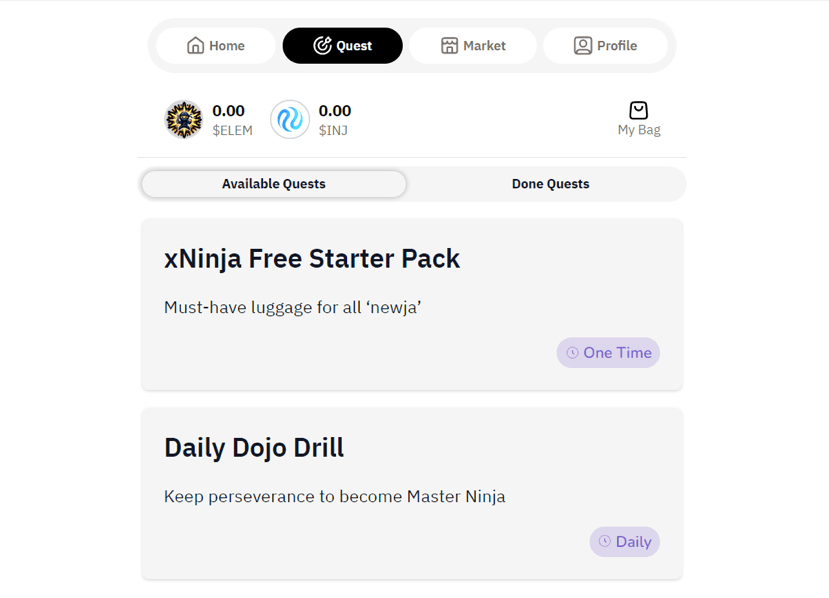Switch to the Done Quests tab

tap(550, 184)
